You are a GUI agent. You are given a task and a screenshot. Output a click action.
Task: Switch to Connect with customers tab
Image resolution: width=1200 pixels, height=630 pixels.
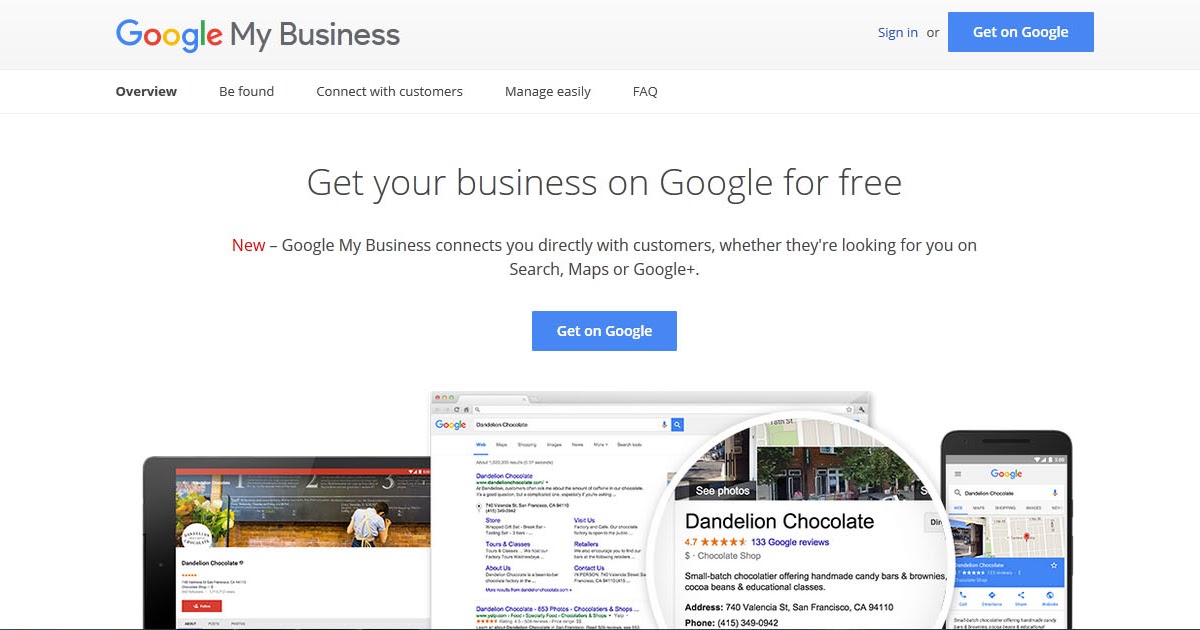coord(390,91)
